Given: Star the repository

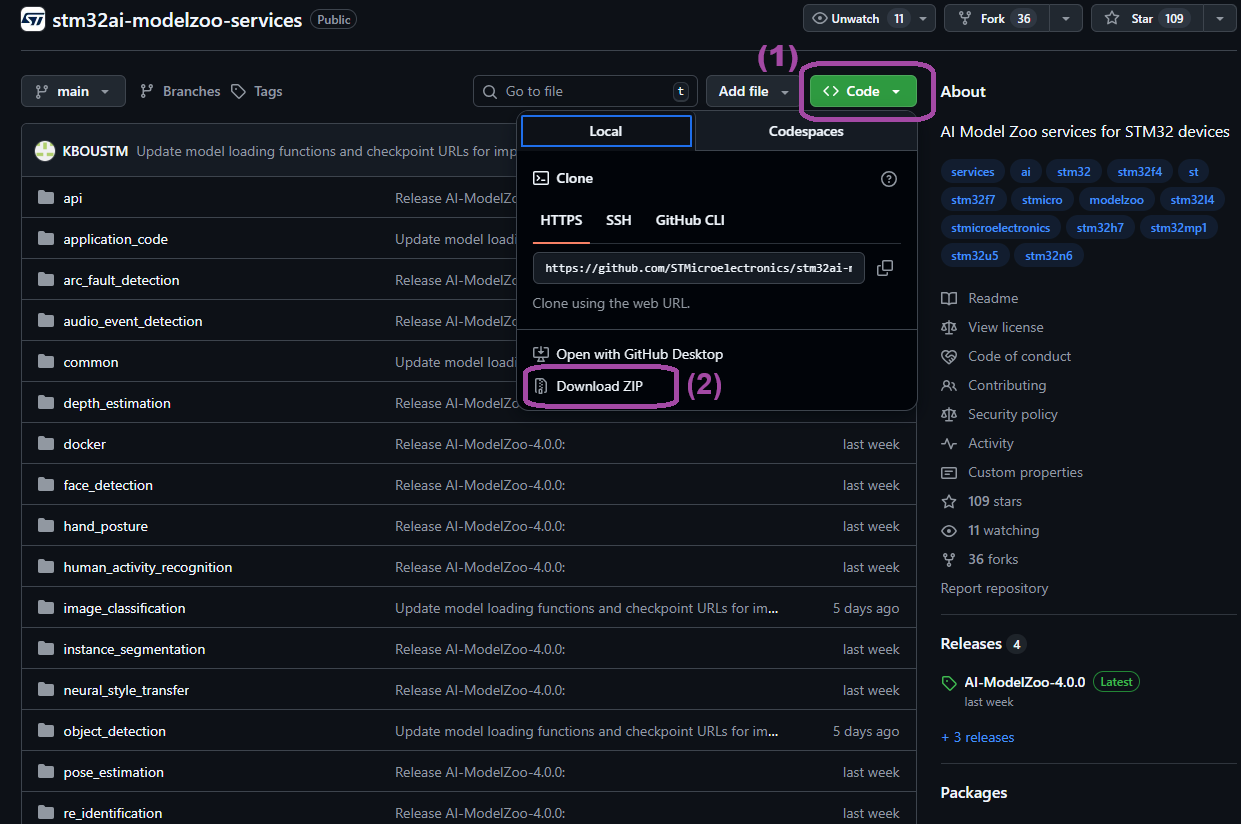Looking at the screenshot, I should point(1148,18).
